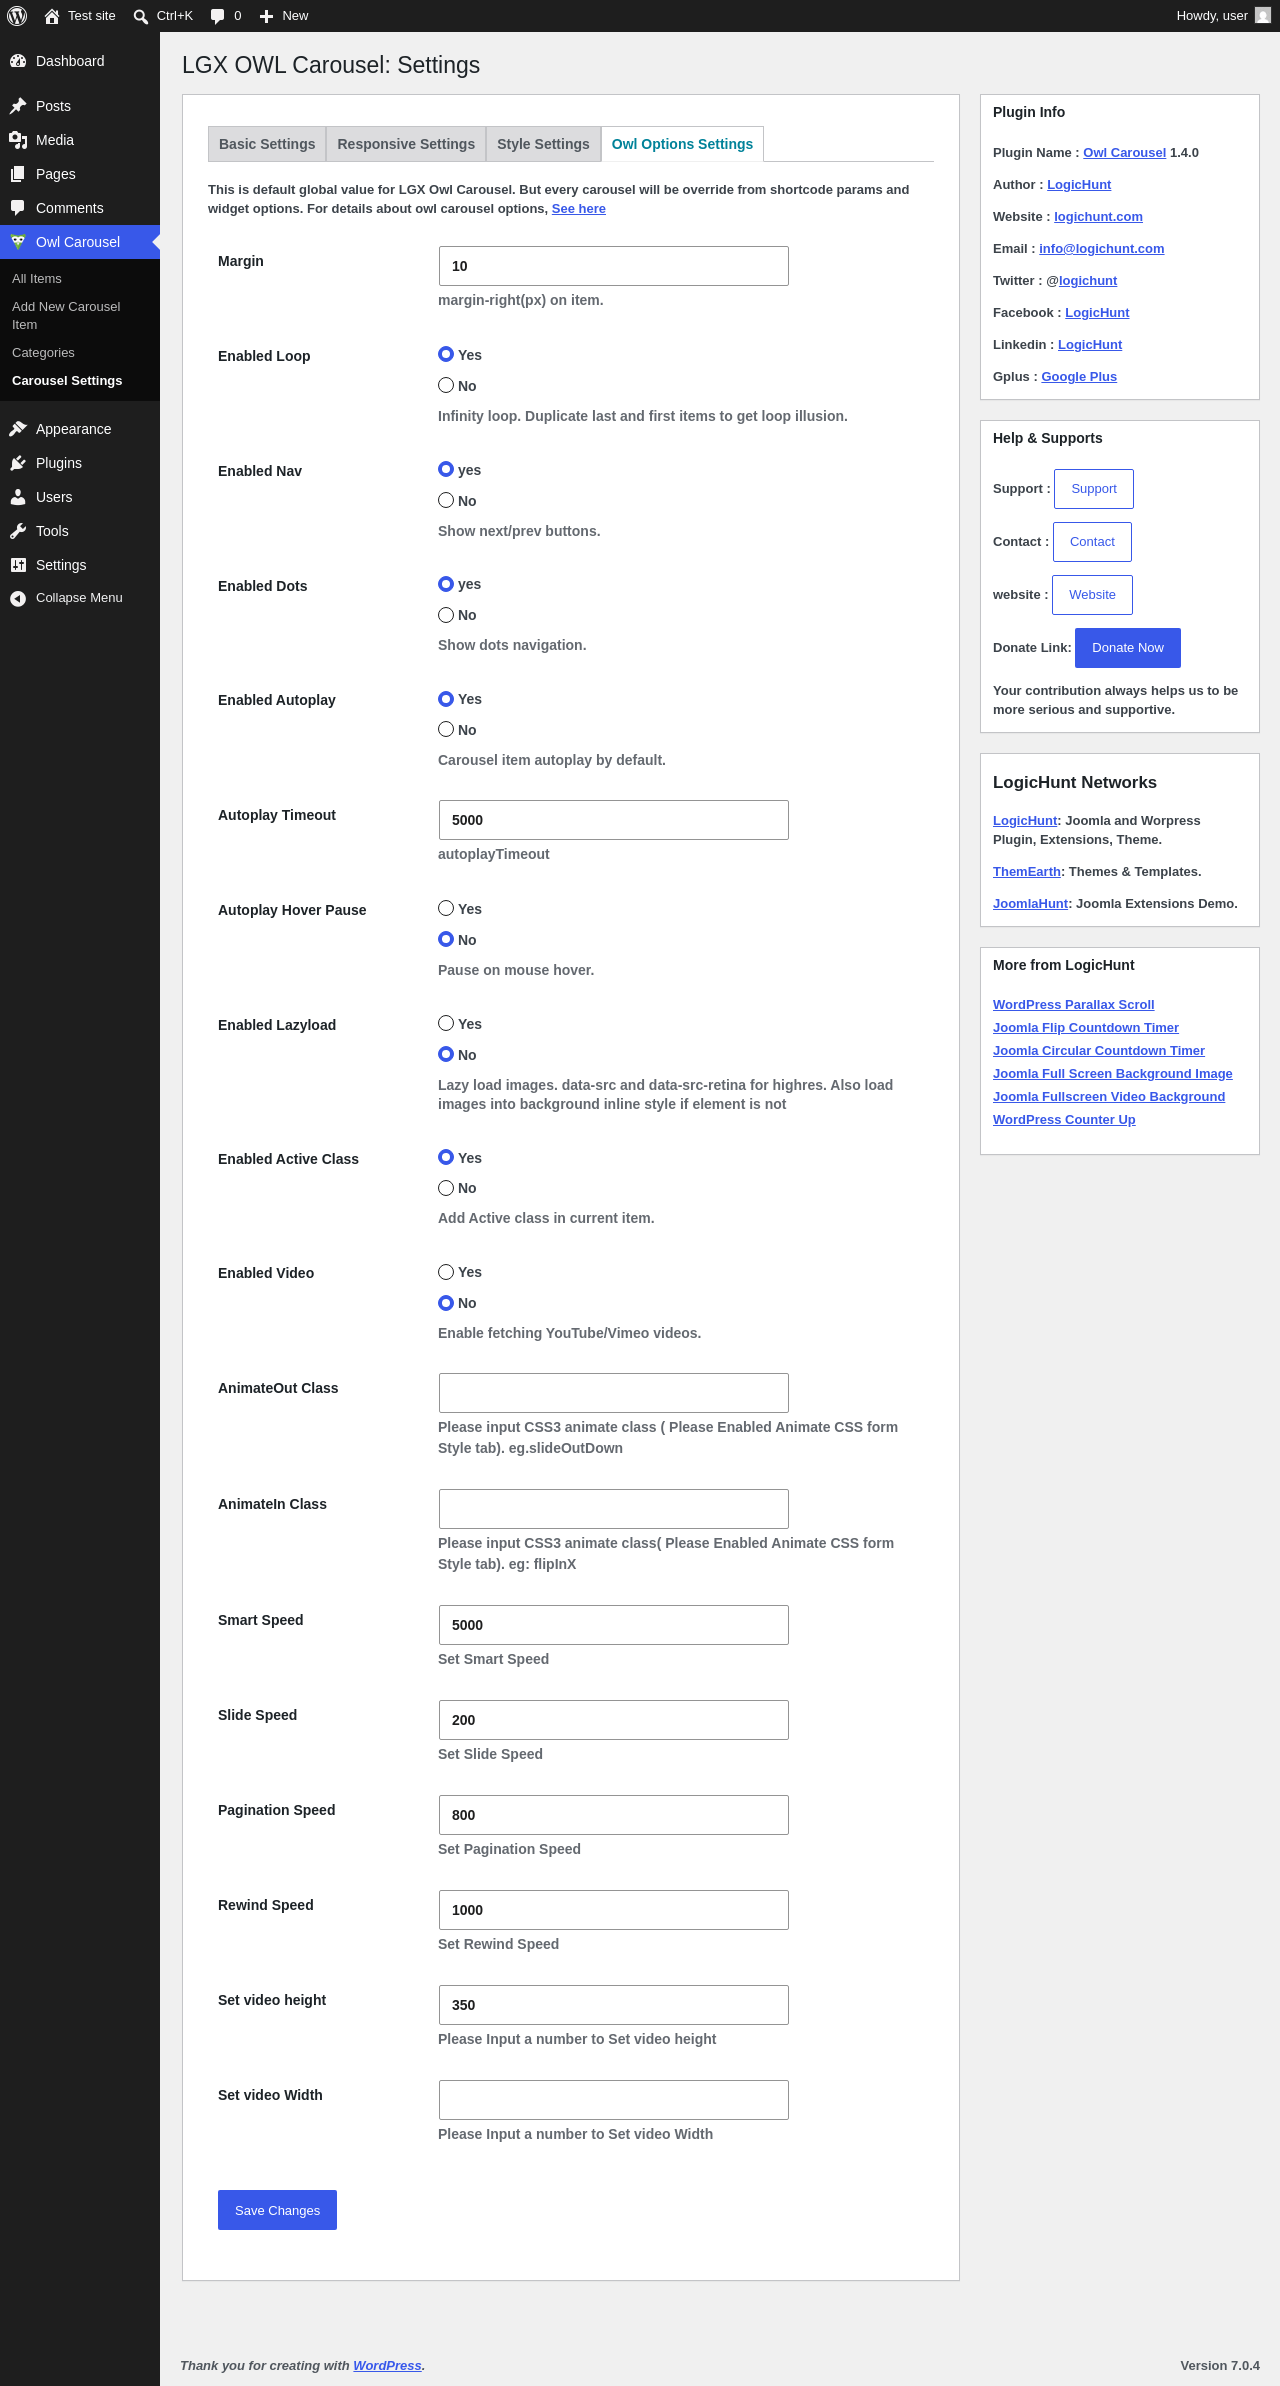Image resolution: width=1280 pixels, height=2386 pixels.
Task: Open comments bubble icon in admin bar
Action: (x=218, y=16)
